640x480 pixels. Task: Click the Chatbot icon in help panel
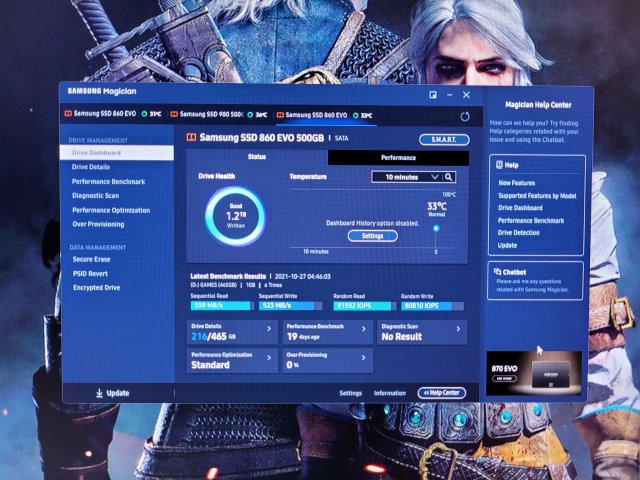click(x=494, y=270)
